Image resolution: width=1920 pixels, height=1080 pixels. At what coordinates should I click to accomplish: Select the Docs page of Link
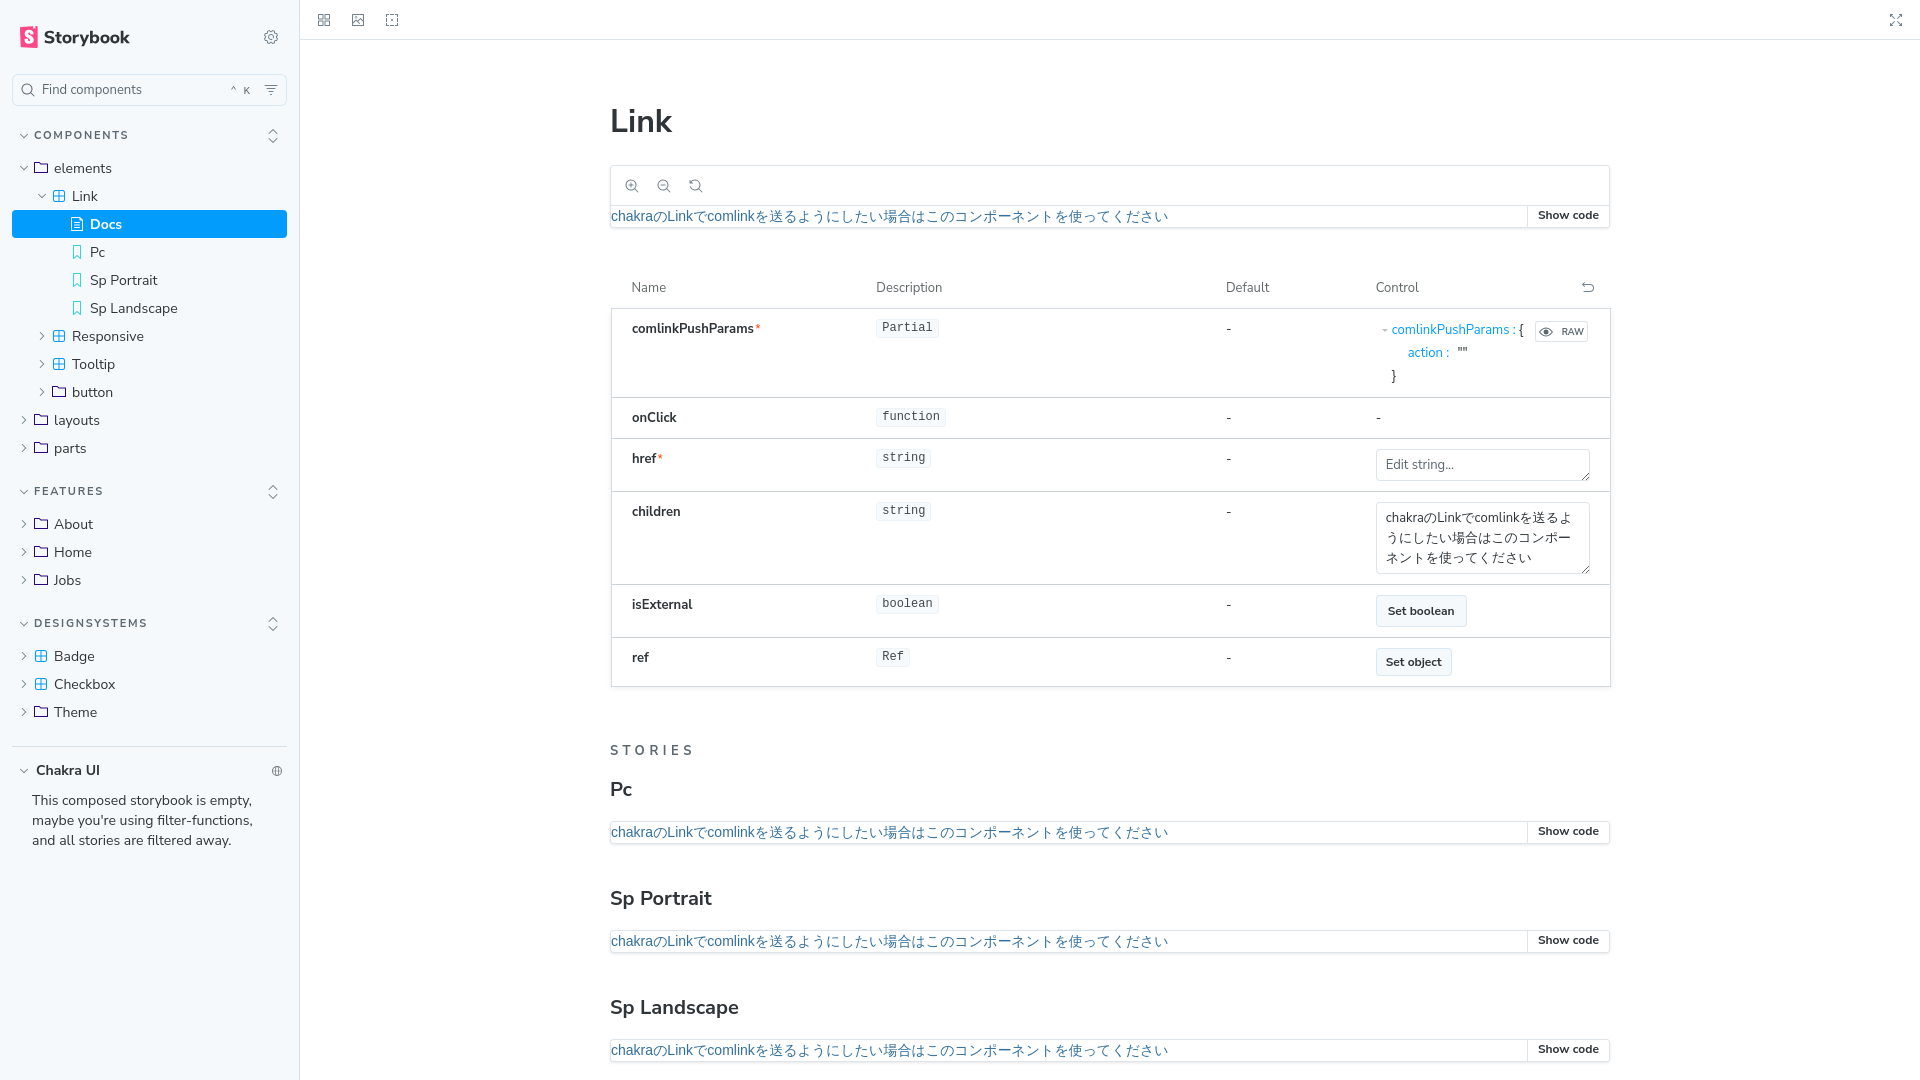point(149,224)
